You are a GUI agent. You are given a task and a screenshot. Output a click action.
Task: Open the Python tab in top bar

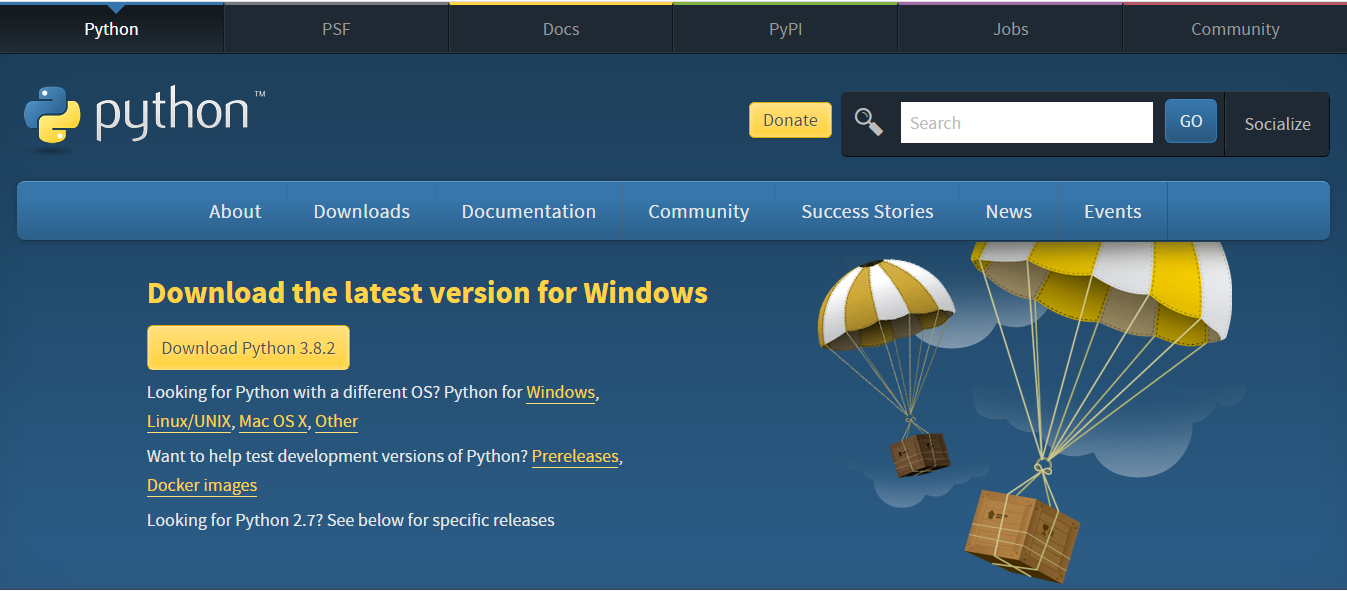pos(112,29)
